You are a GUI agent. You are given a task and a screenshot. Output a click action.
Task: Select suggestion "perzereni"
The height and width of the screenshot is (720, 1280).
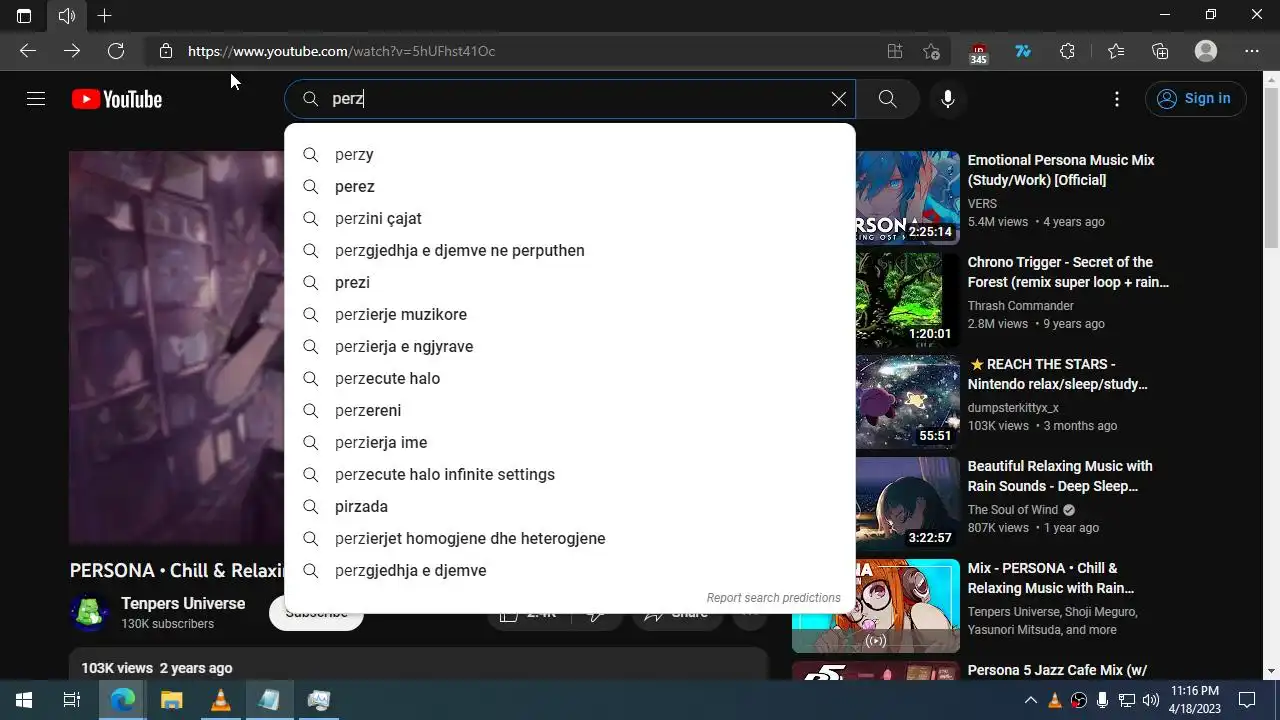570,410
